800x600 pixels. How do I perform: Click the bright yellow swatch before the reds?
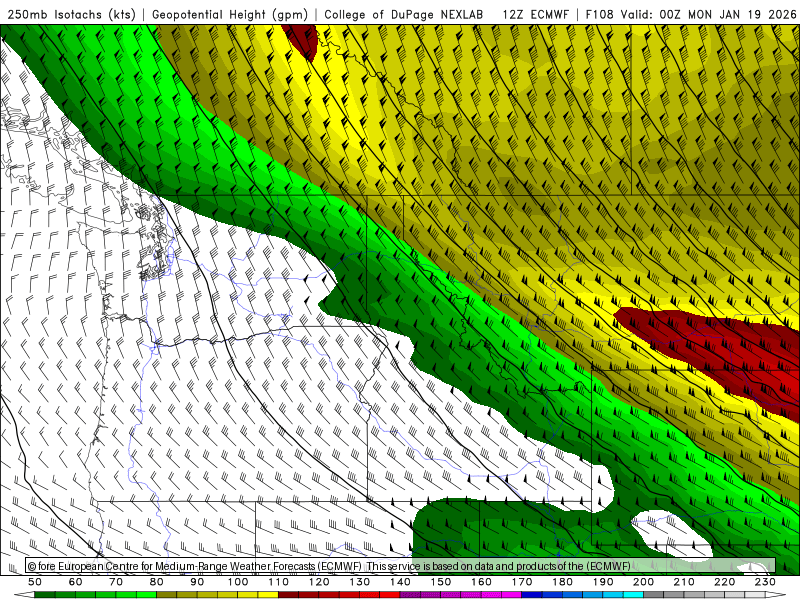pyautogui.click(x=268, y=595)
